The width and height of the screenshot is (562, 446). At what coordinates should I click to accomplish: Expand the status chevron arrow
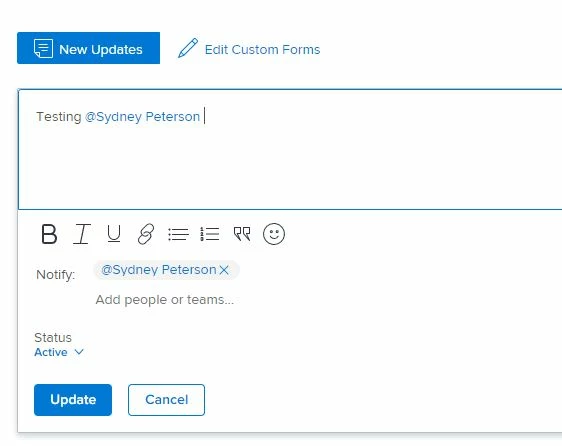tap(79, 352)
